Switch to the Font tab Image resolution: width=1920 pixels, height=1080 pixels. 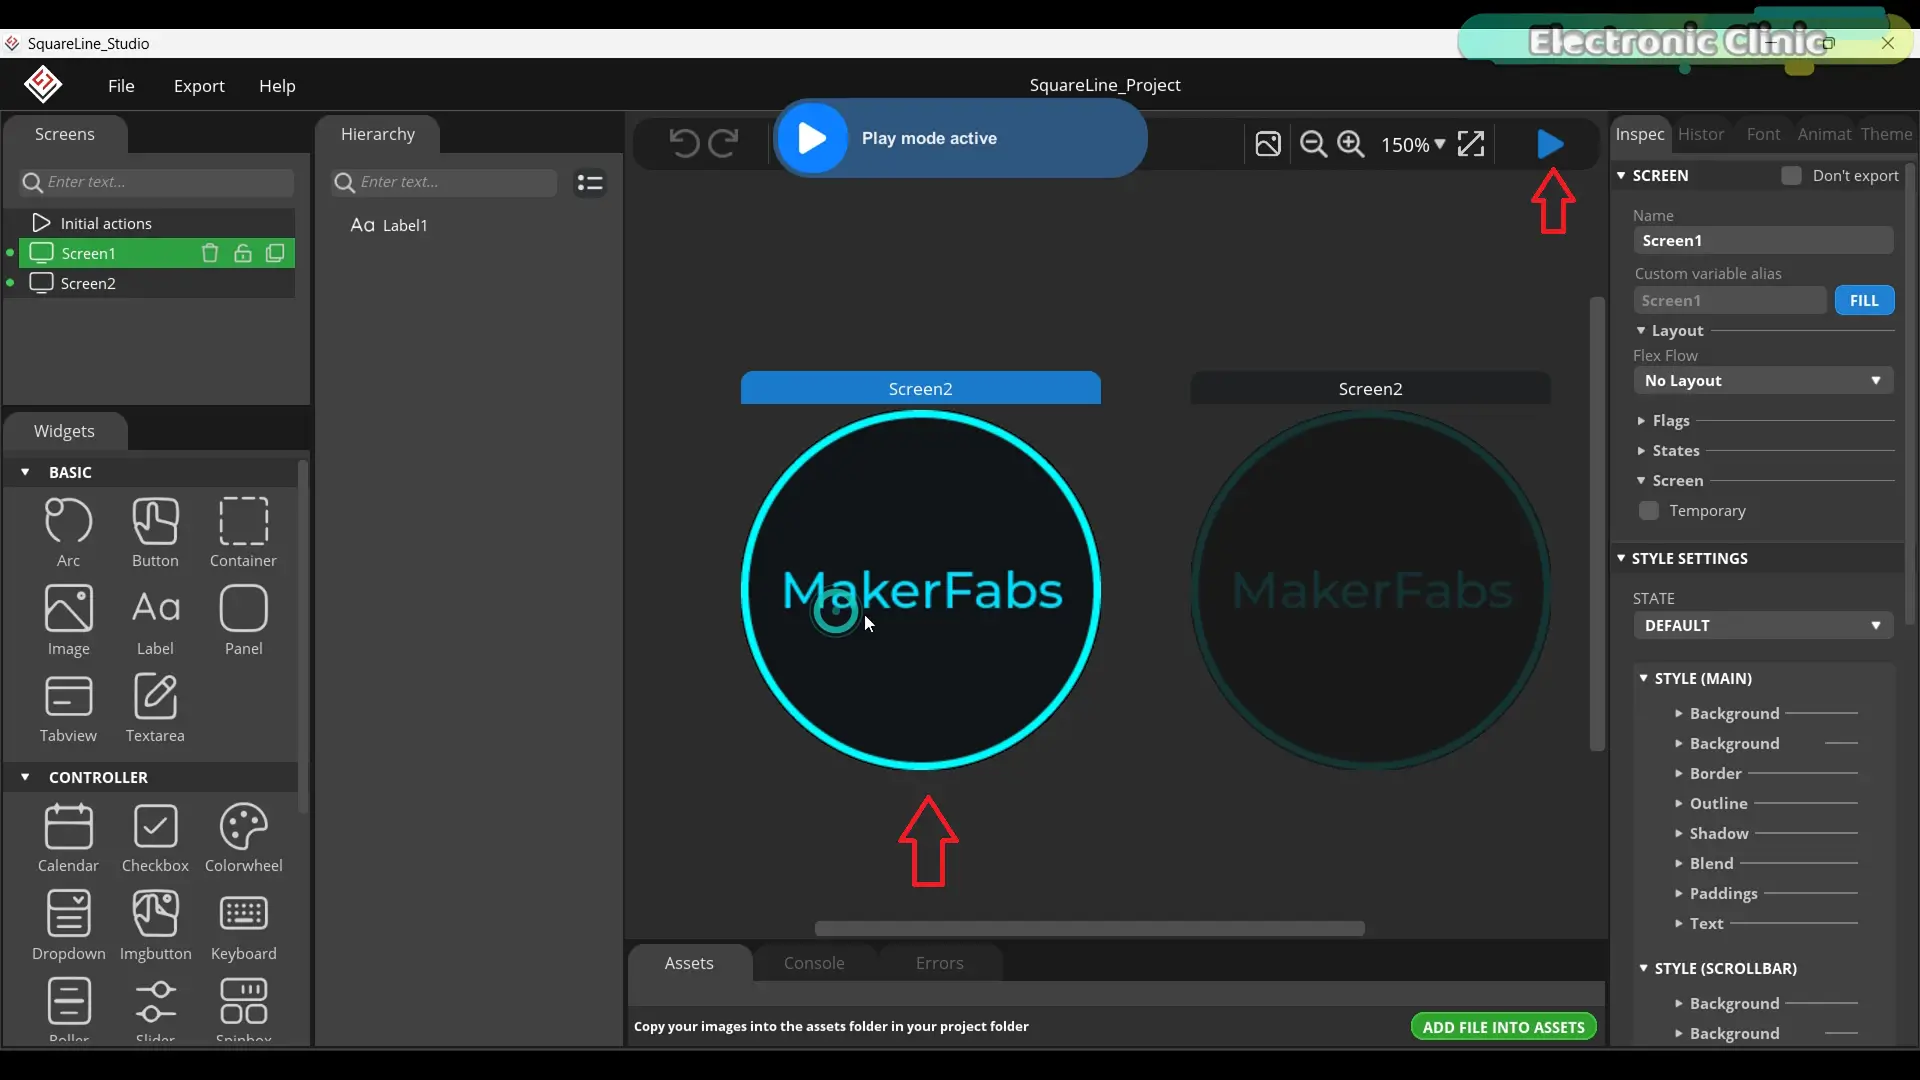(1763, 134)
